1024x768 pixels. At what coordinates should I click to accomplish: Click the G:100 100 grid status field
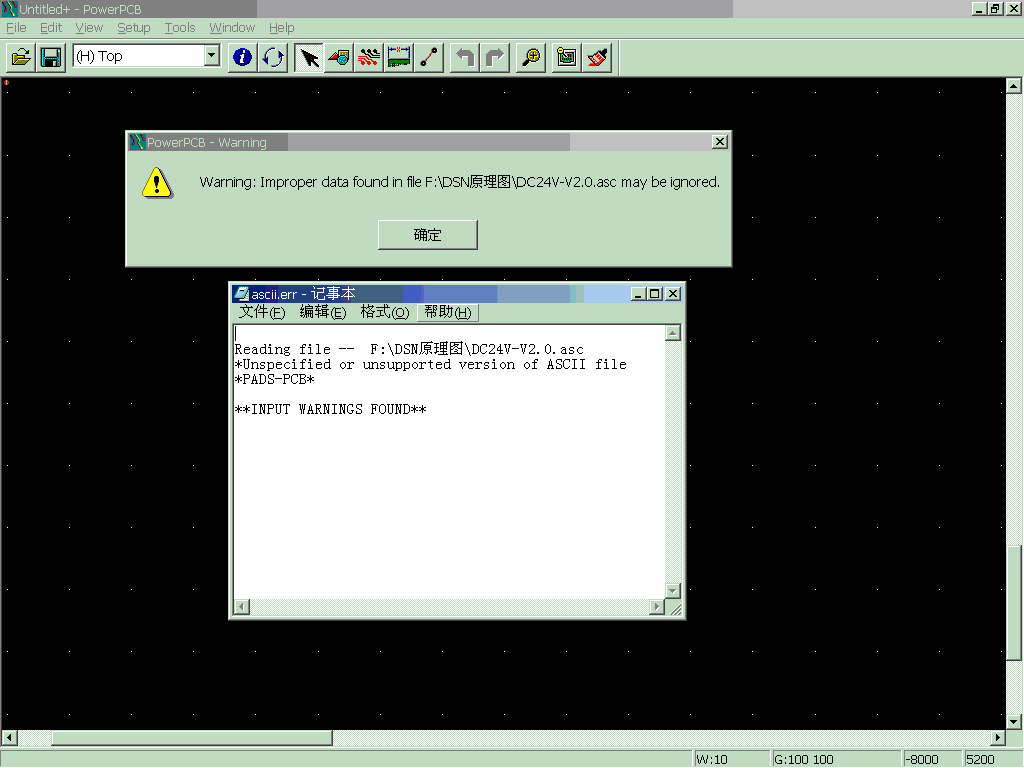tap(835, 759)
